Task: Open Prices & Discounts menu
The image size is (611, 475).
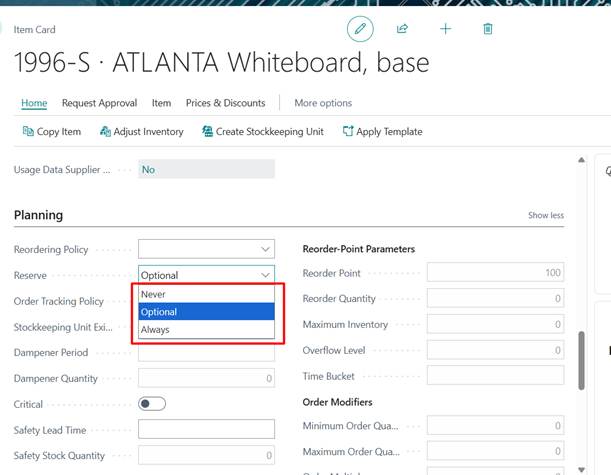Action: 225,103
